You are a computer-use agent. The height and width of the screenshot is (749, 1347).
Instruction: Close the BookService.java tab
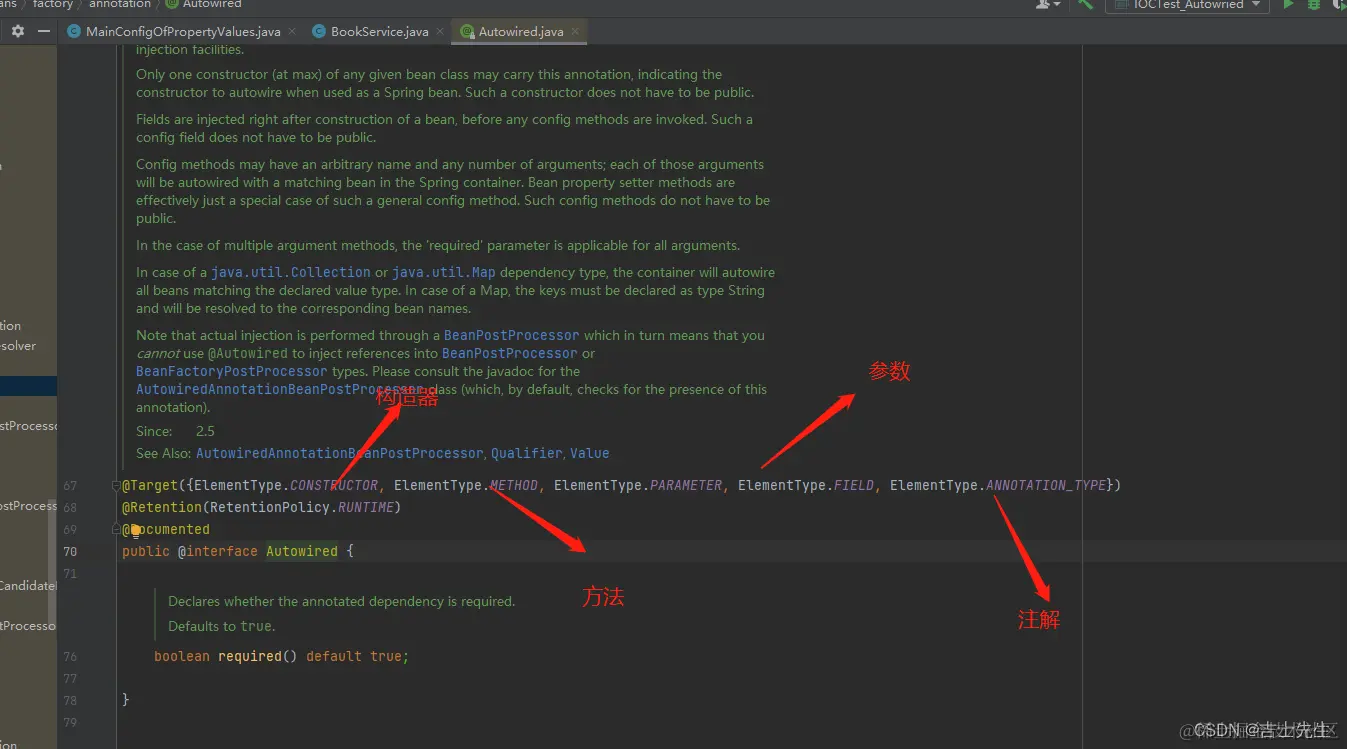pos(439,31)
